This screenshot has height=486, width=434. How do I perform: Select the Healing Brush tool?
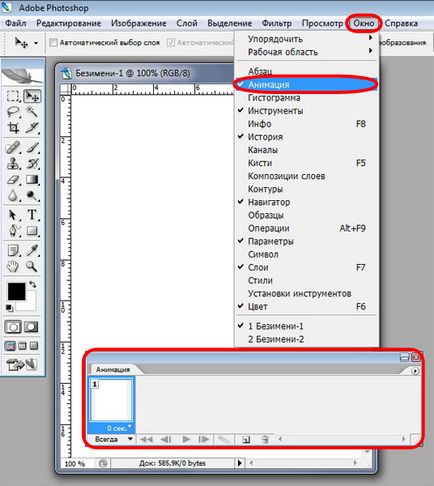pyautogui.click(x=13, y=147)
